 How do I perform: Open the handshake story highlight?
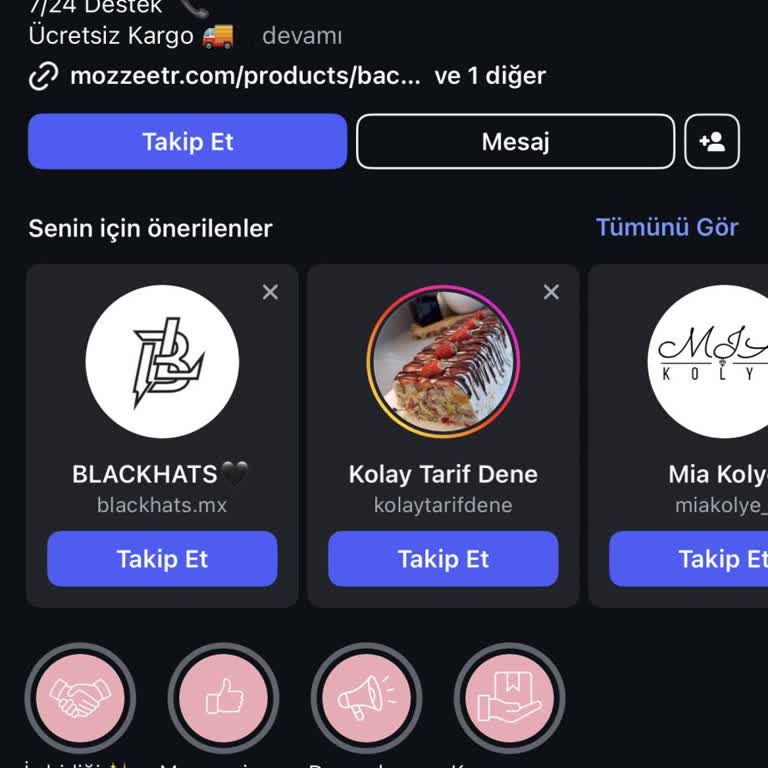coord(80,697)
